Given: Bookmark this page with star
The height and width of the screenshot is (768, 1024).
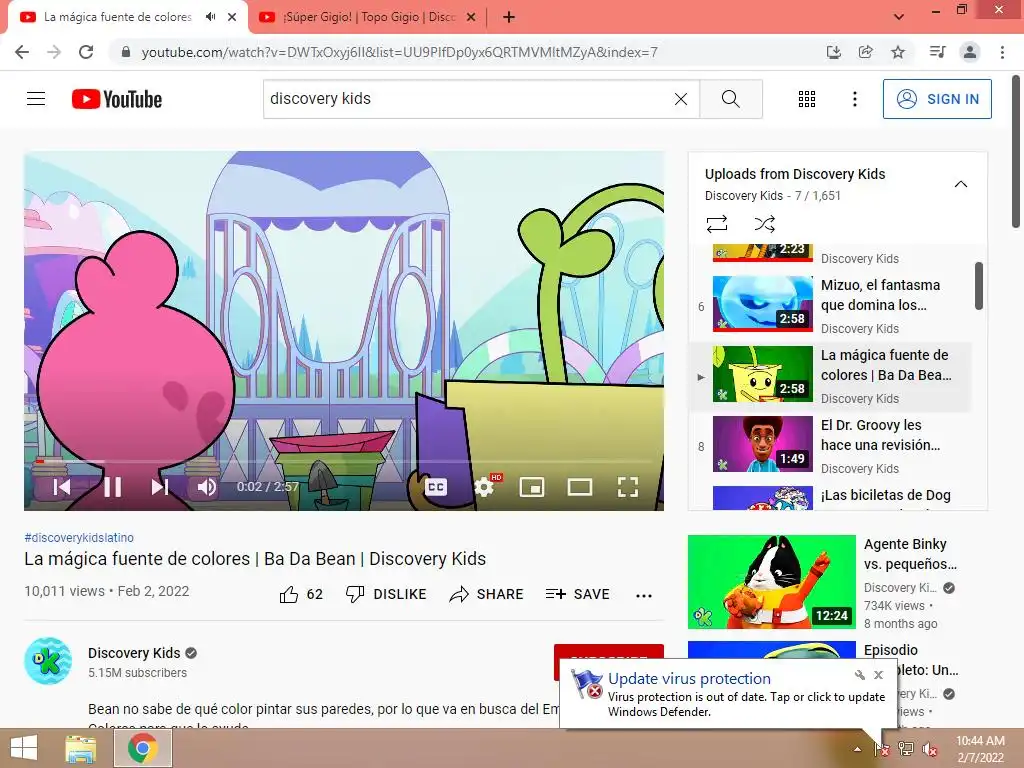Looking at the screenshot, I should [898, 52].
